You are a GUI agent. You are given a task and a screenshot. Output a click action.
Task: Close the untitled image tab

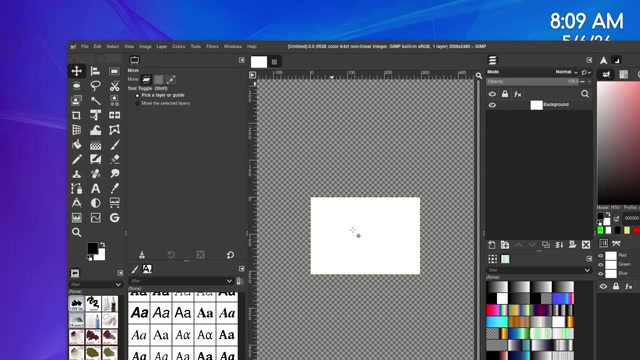274,62
